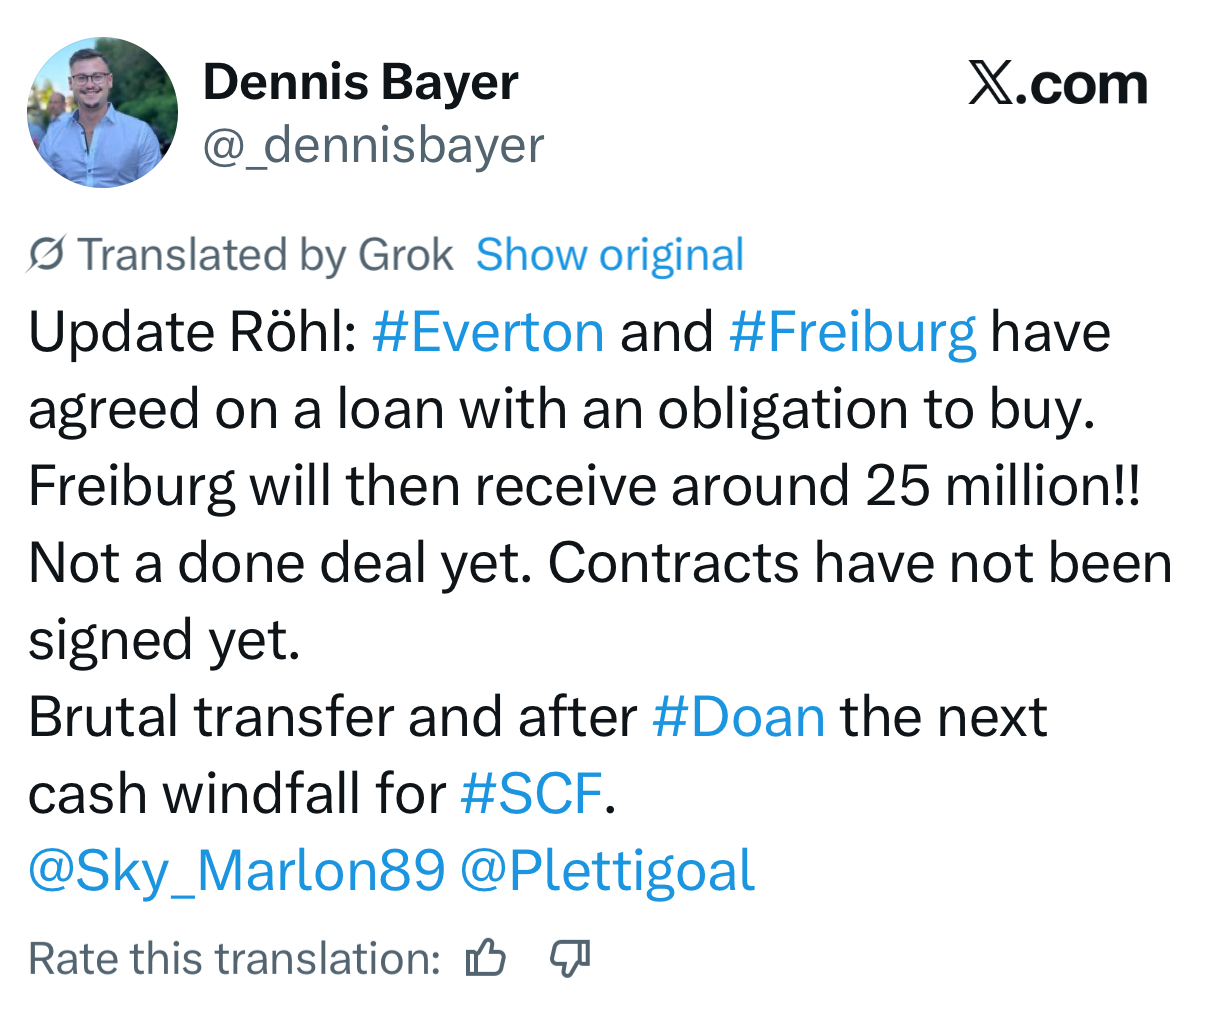Viewport: 1206px width, 1018px height.
Task: Open the Dennis Bayer display name
Action: pyautogui.click(x=360, y=82)
